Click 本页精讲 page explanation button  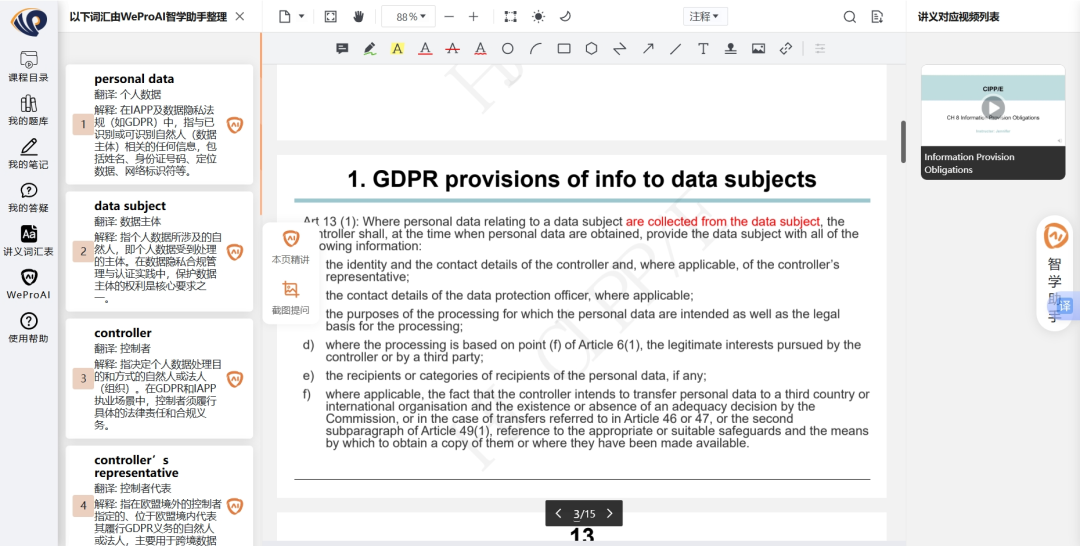tap(291, 247)
